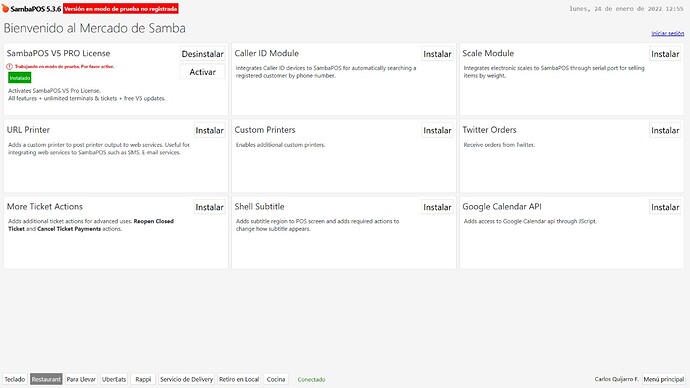Switch to Servicio de Delivery tab
The height and width of the screenshot is (388, 690).
(x=187, y=379)
